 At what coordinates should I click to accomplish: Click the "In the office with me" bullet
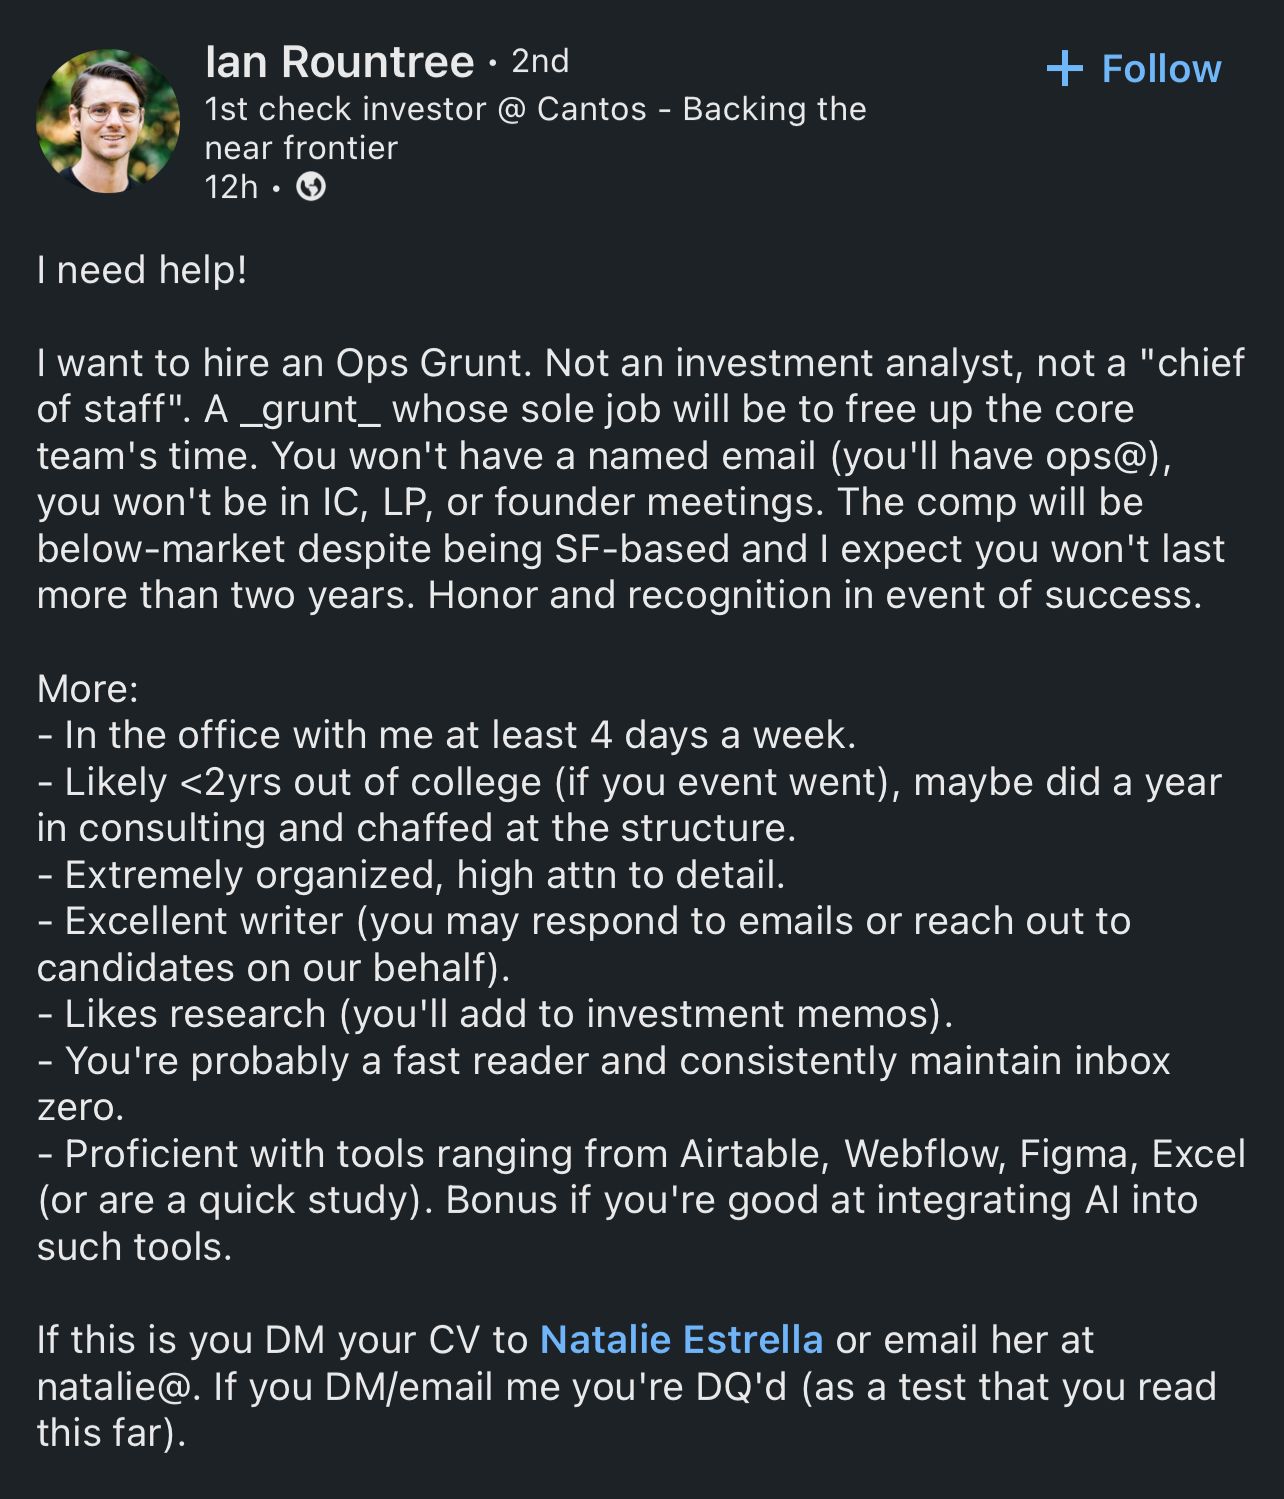[x=446, y=735]
